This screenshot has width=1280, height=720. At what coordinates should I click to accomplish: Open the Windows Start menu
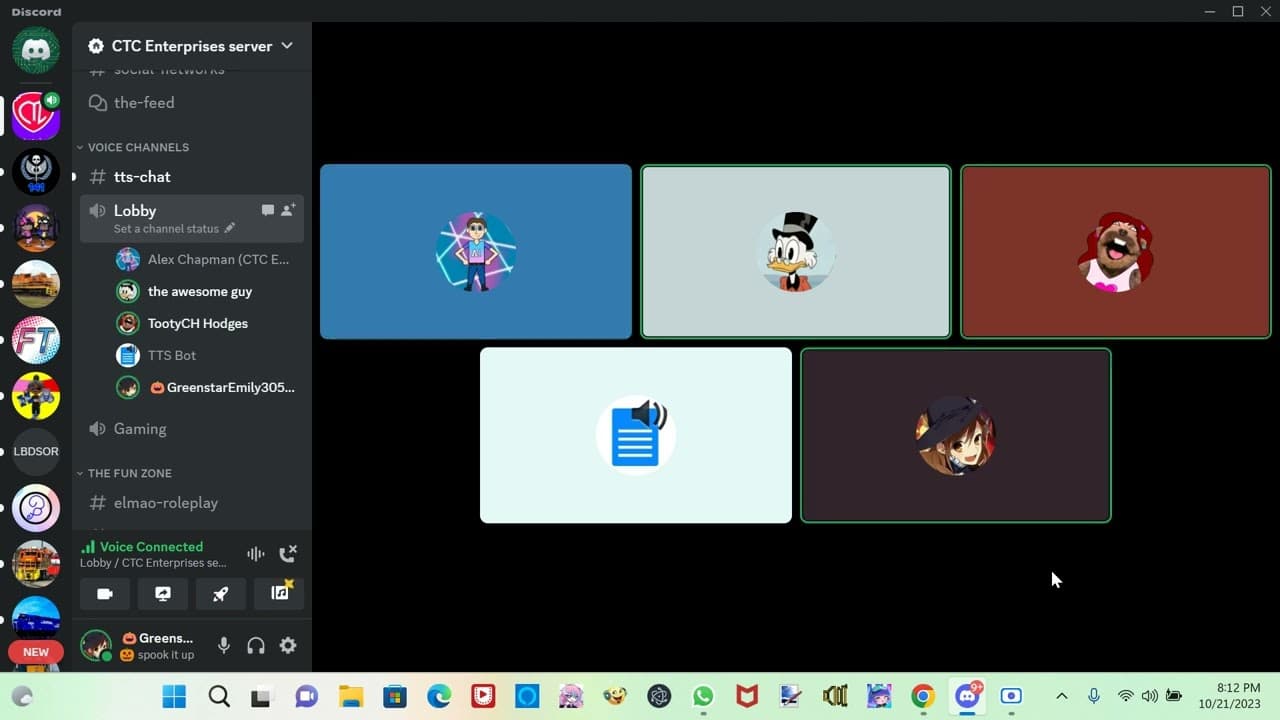(174, 696)
